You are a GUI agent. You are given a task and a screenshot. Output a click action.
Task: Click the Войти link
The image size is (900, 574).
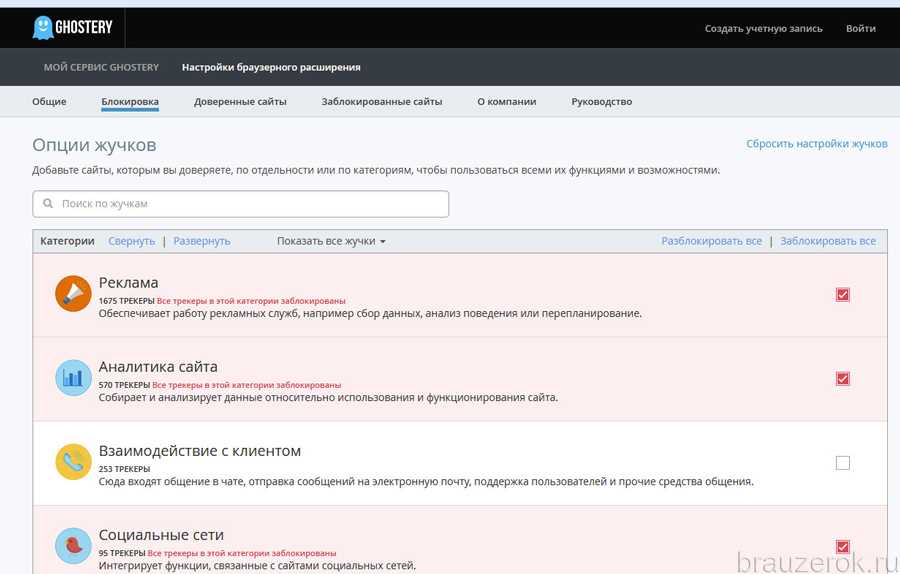click(860, 28)
